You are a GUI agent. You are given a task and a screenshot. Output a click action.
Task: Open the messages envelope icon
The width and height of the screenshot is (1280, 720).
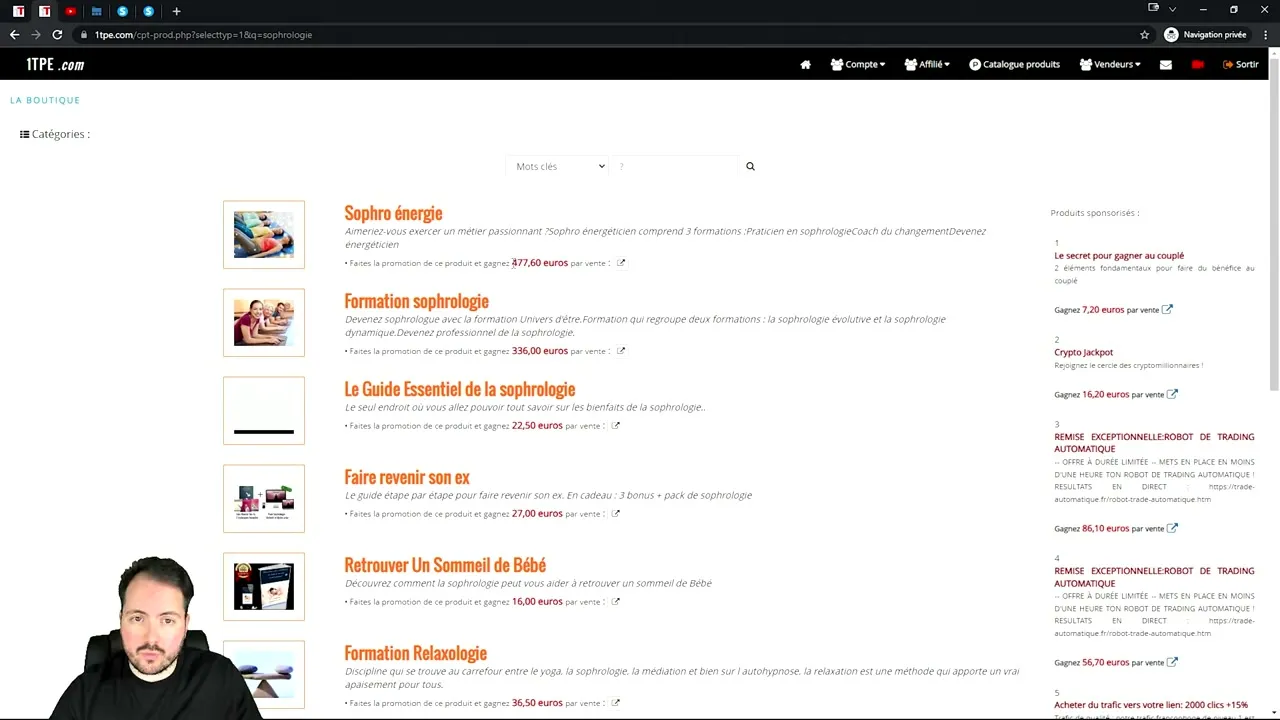[x=1165, y=64]
